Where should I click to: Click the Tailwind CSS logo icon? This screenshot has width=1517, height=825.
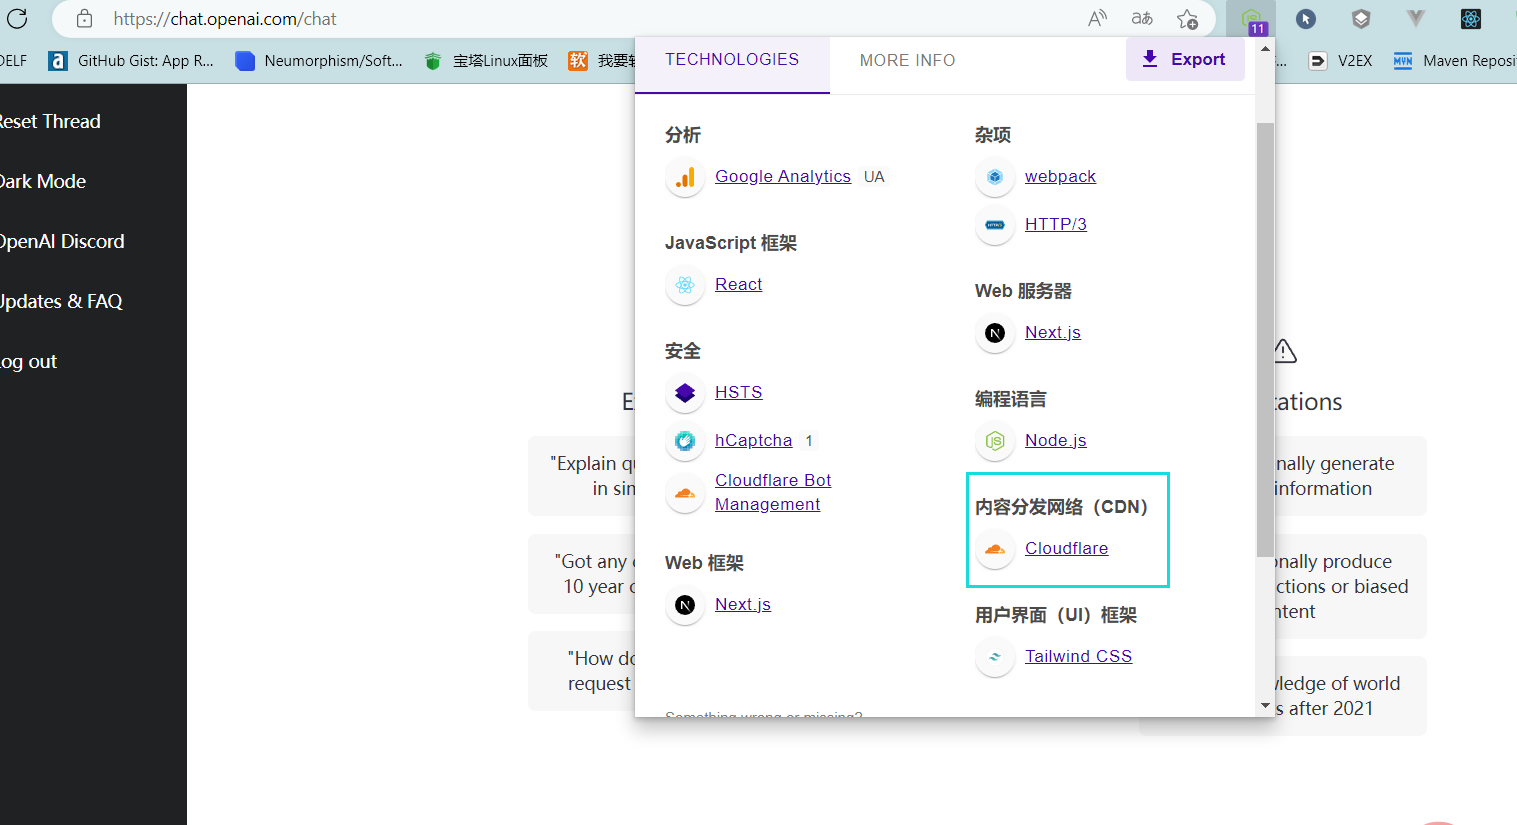[995, 657]
